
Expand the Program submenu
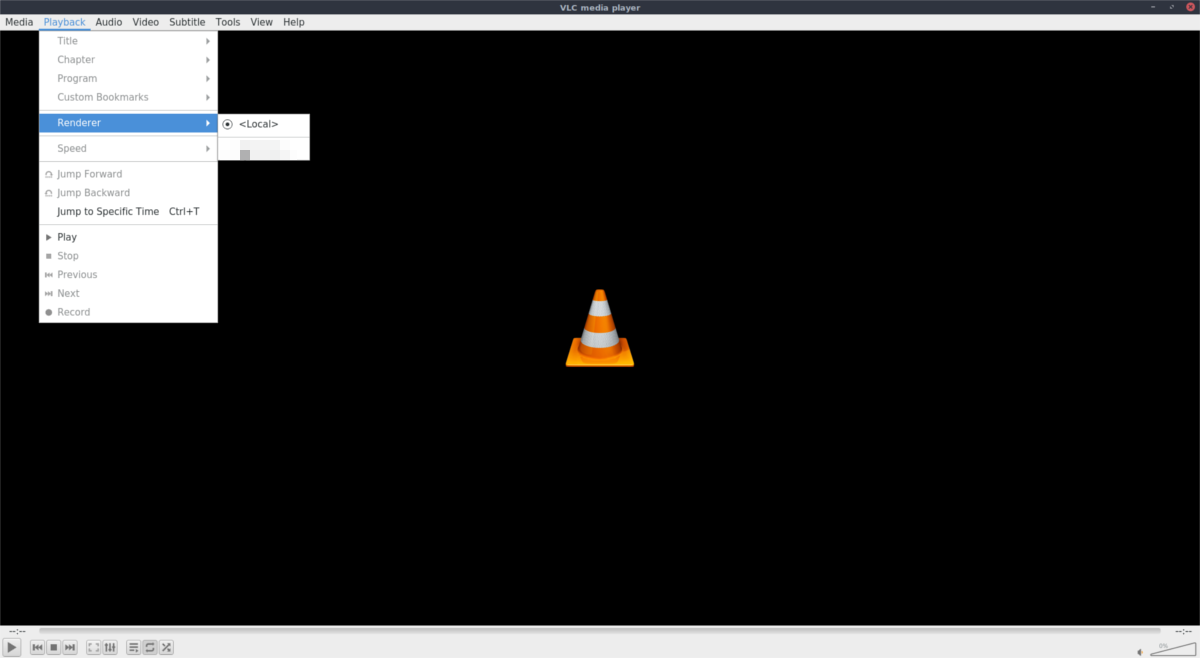[x=128, y=78]
